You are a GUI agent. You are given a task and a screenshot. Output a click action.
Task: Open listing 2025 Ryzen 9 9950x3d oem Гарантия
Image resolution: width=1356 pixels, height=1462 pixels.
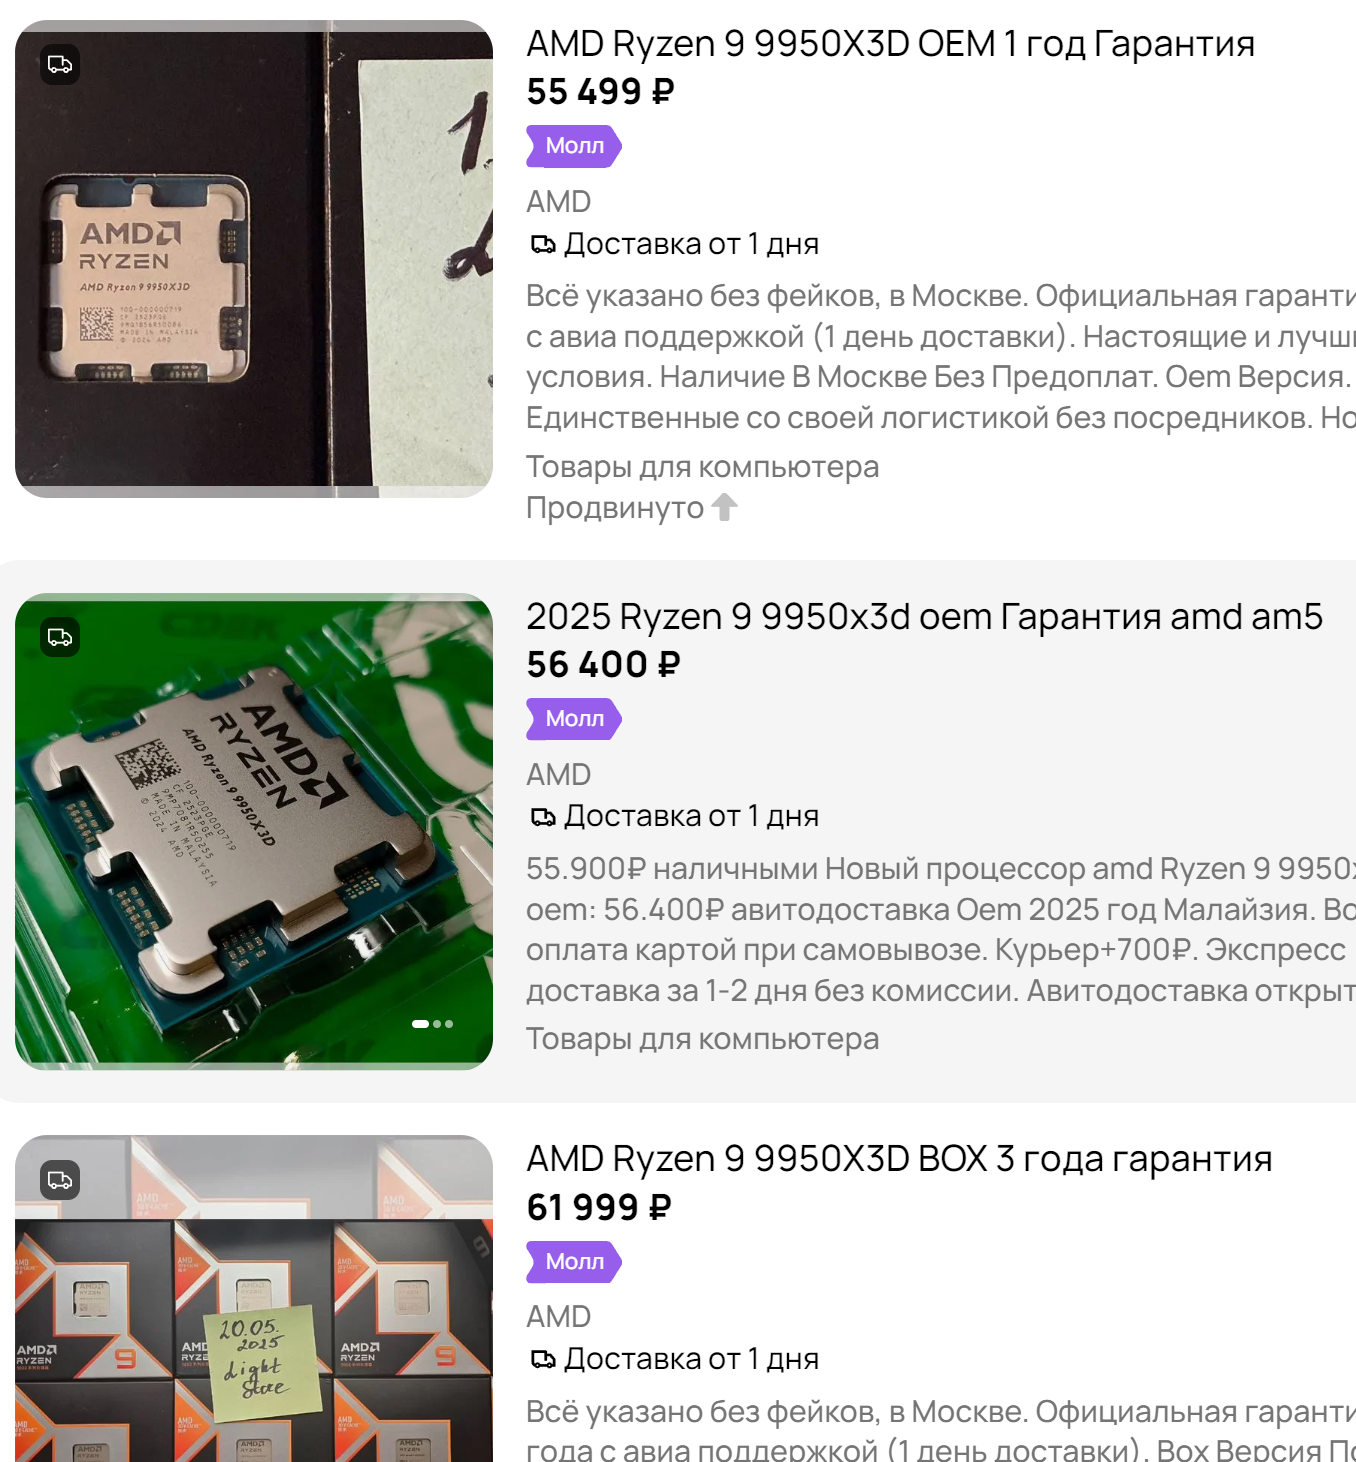click(x=924, y=617)
